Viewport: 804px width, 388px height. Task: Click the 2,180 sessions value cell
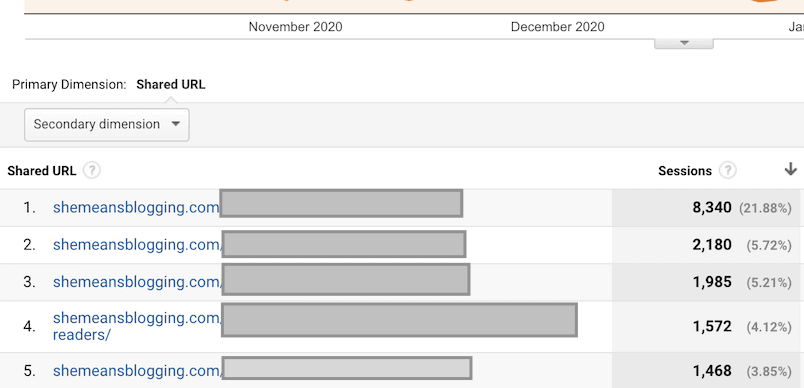click(712, 245)
